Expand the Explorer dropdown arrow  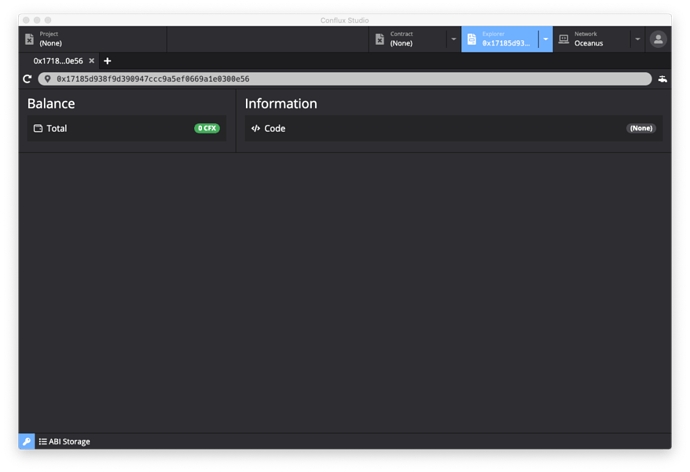click(546, 39)
